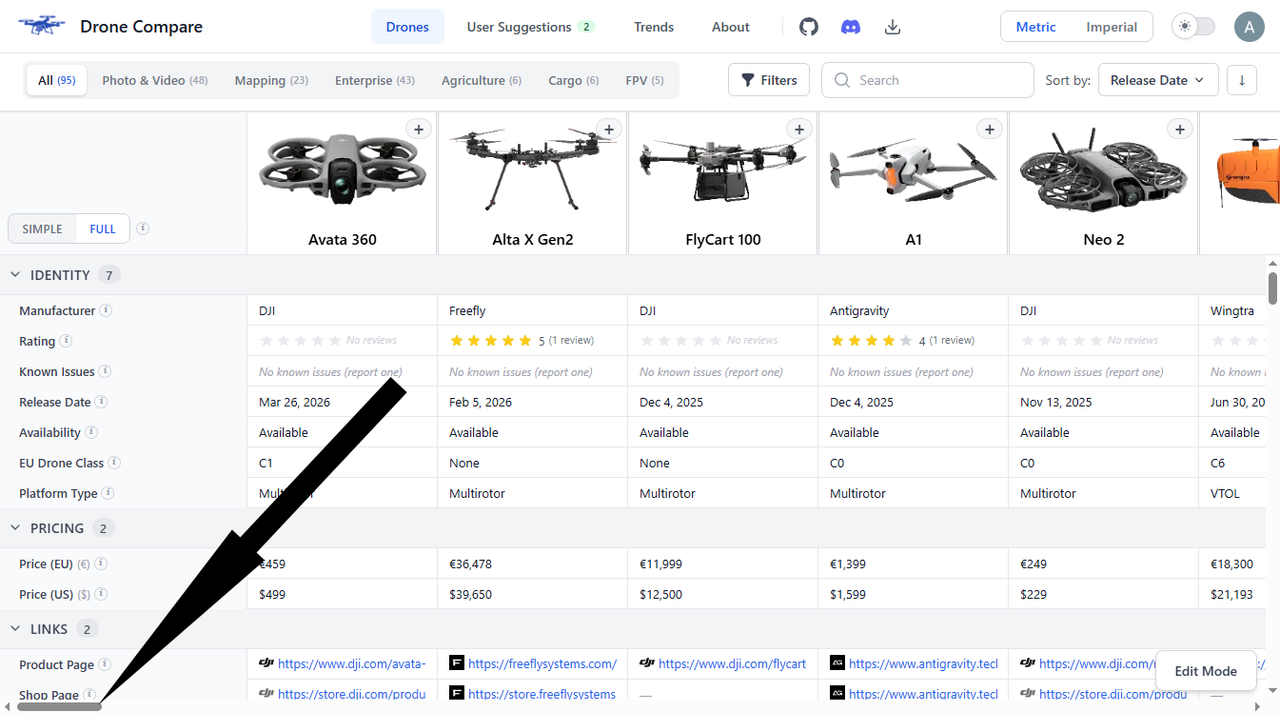Collapse the IDENTITY section
Image resolution: width=1280 pixels, height=714 pixels.
click(15, 275)
